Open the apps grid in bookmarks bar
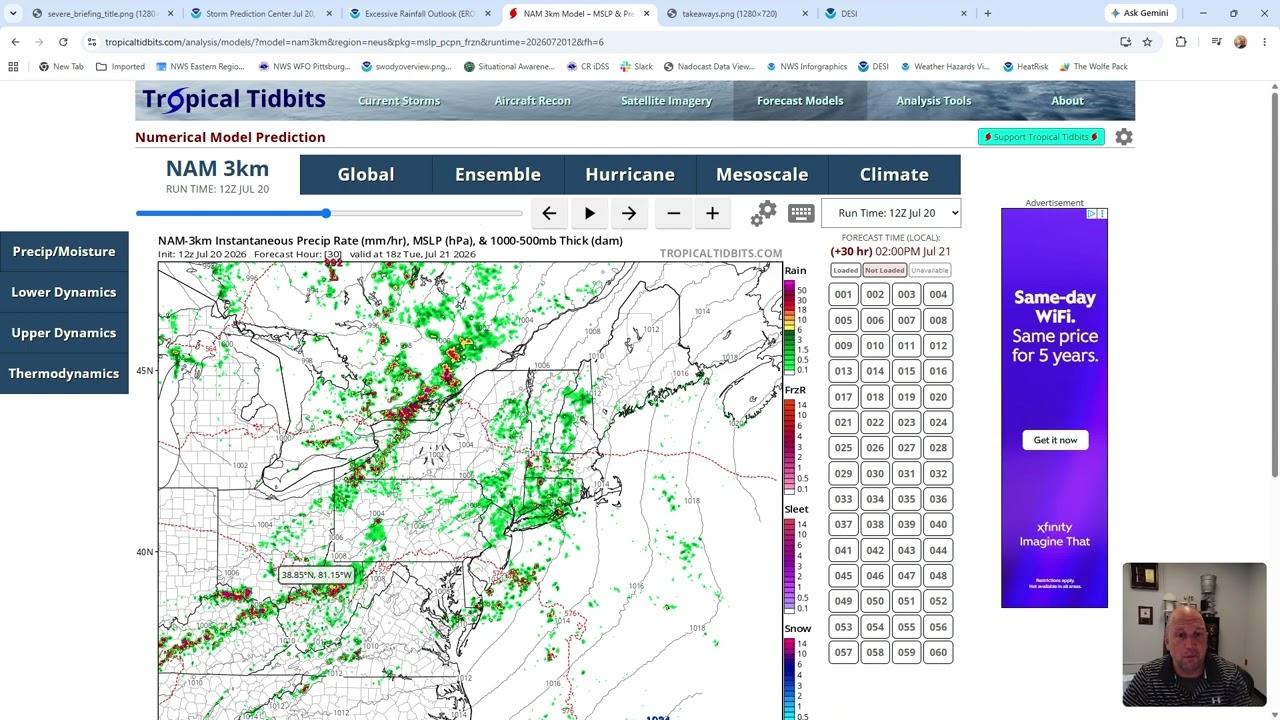This screenshot has width=1280, height=720. (x=13, y=66)
